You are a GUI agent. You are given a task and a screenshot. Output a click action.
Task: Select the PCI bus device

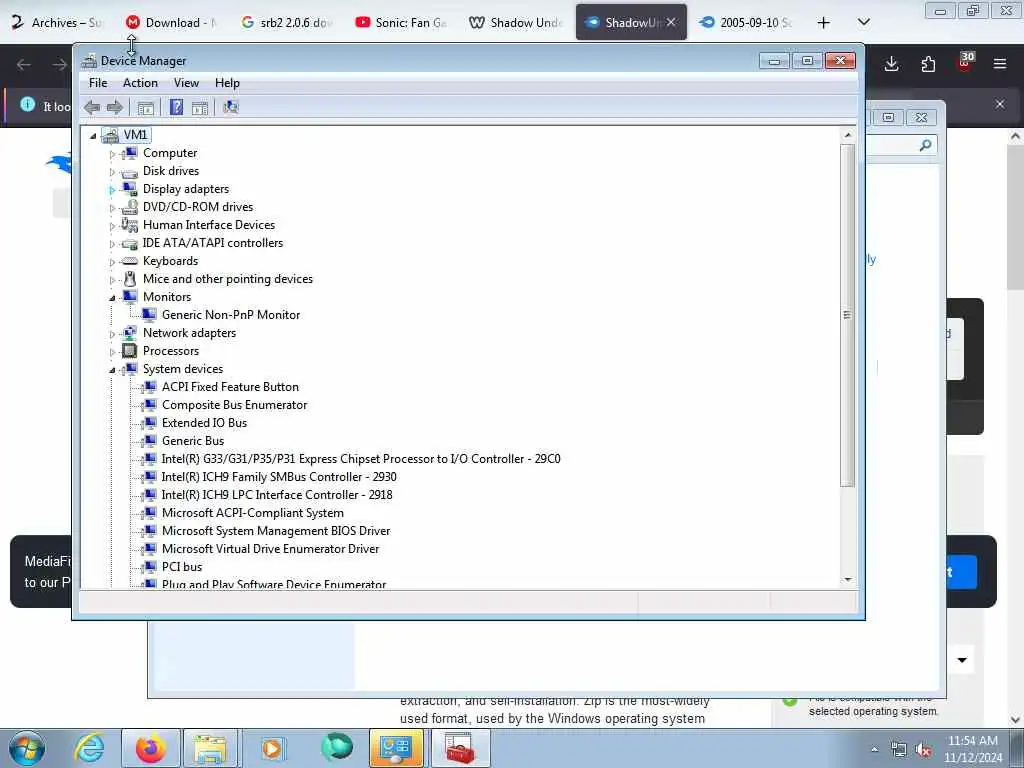(x=182, y=567)
